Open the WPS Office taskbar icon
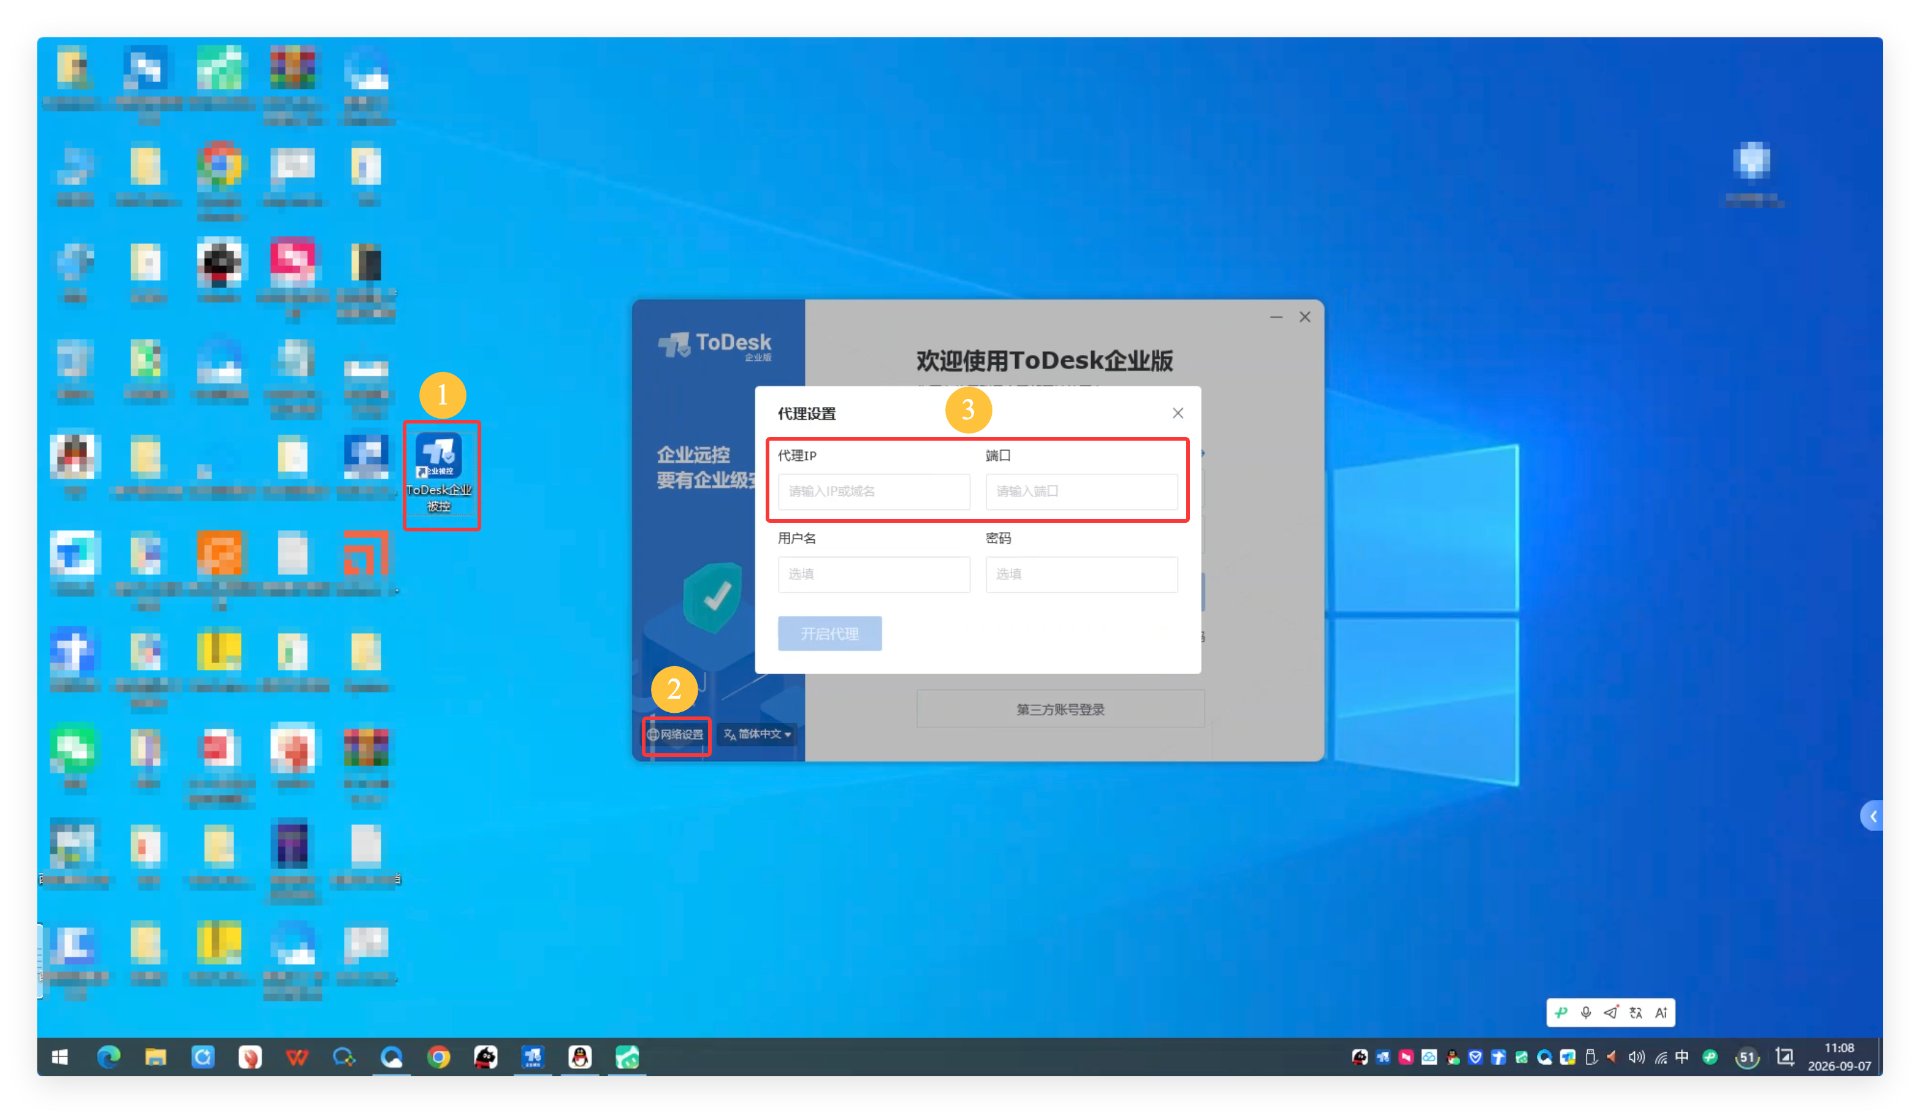1920x1113 pixels. 297,1057
